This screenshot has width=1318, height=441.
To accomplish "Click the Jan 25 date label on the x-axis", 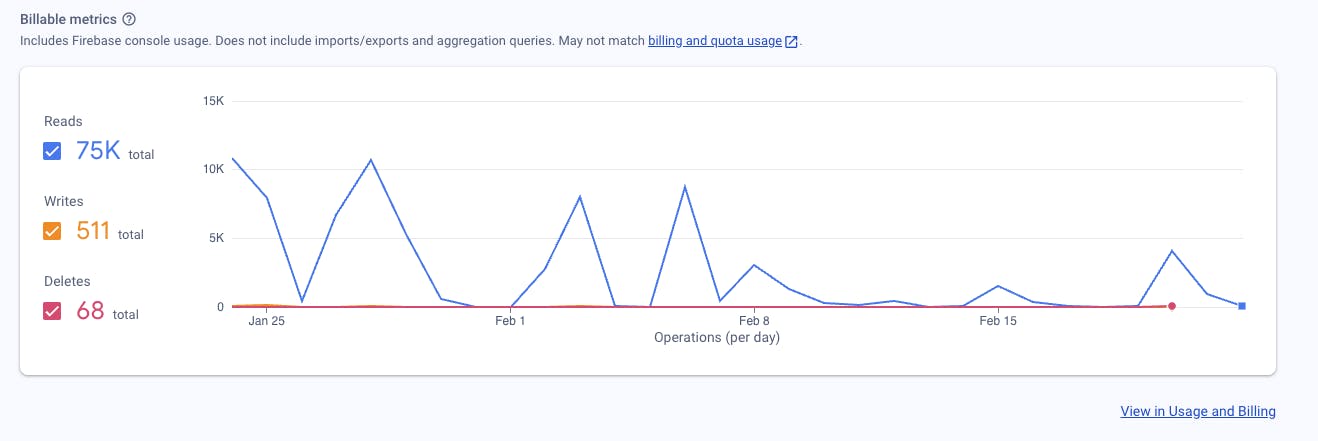I will pyautogui.click(x=266, y=321).
